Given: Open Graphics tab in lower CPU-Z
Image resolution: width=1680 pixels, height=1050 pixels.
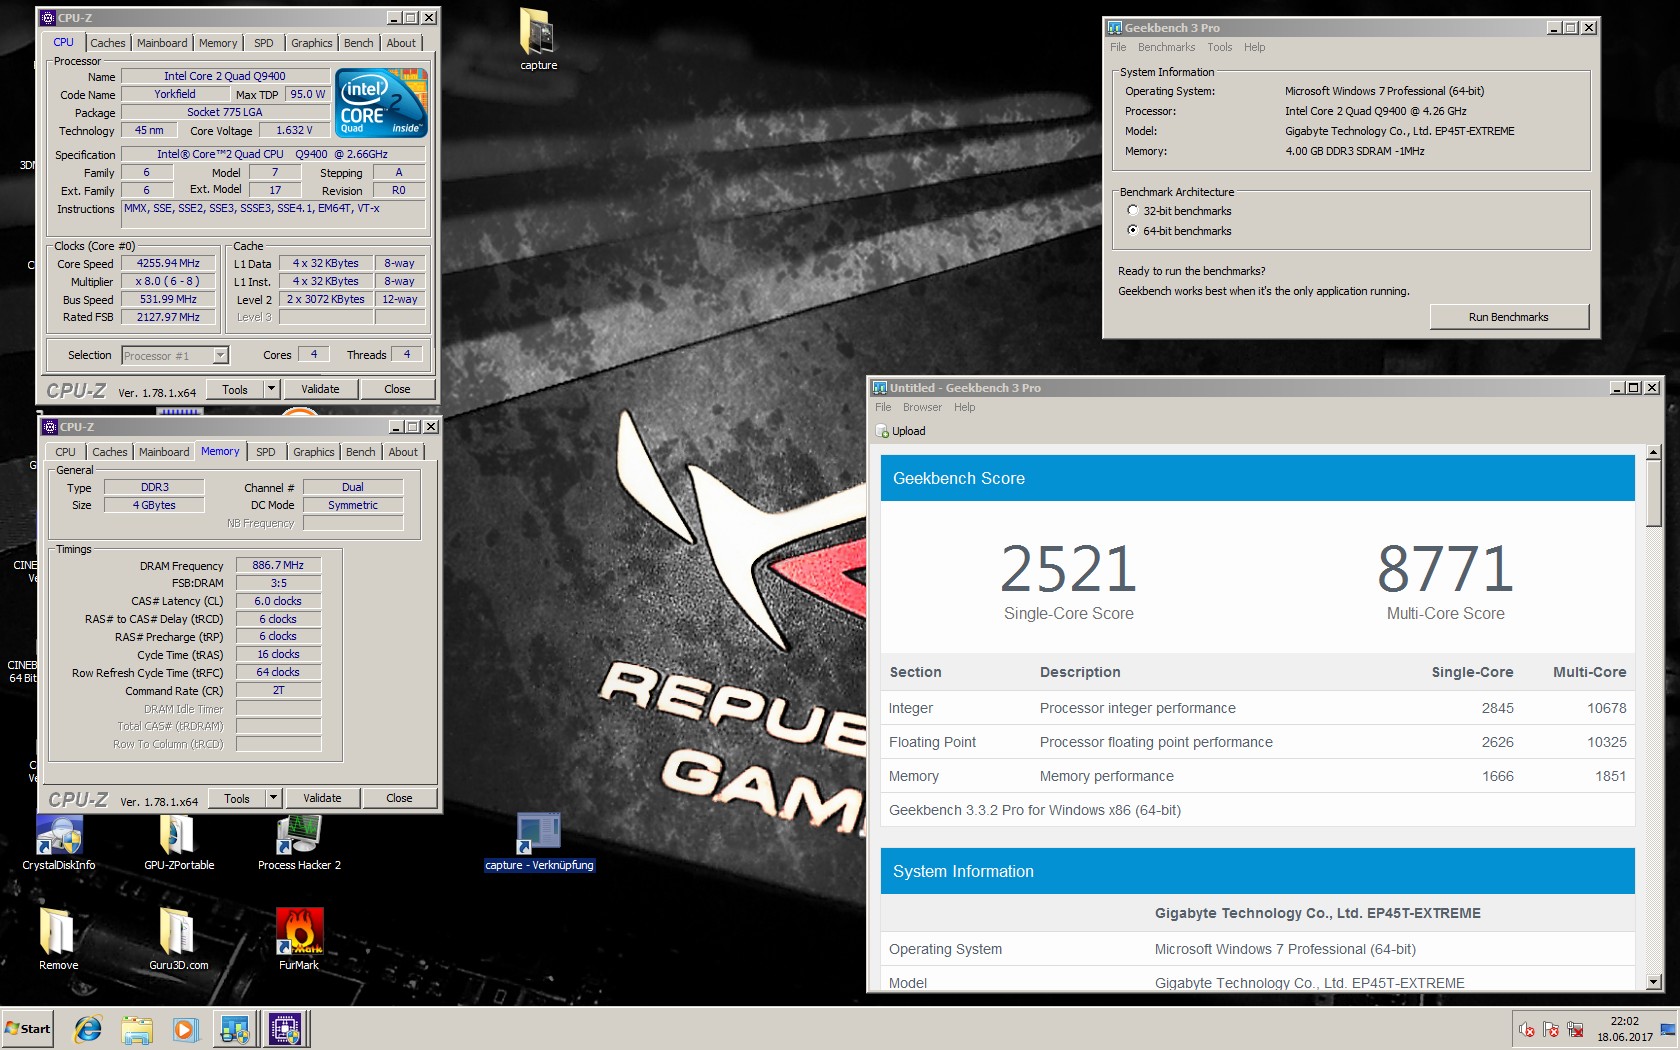Looking at the screenshot, I should tap(314, 452).
